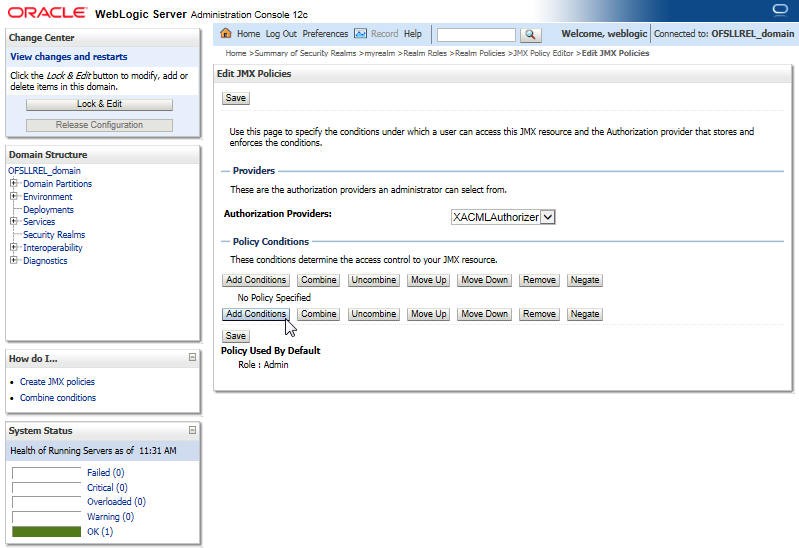Expand the Domain Partitions tree node
The width and height of the screenshot is (799, 548).
pos(14,183)
